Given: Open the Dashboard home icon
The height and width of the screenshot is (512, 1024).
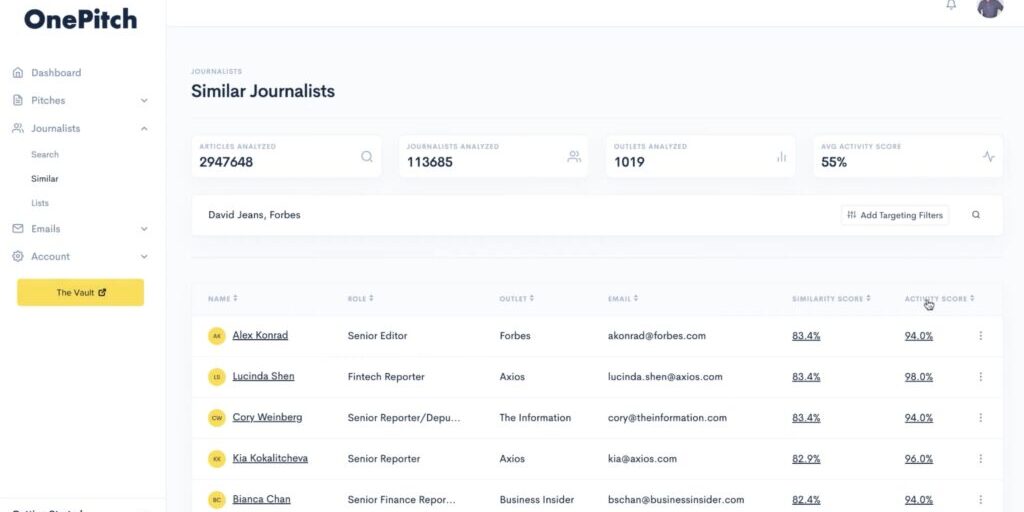Looking at the screenshot, I should (18, 72).
